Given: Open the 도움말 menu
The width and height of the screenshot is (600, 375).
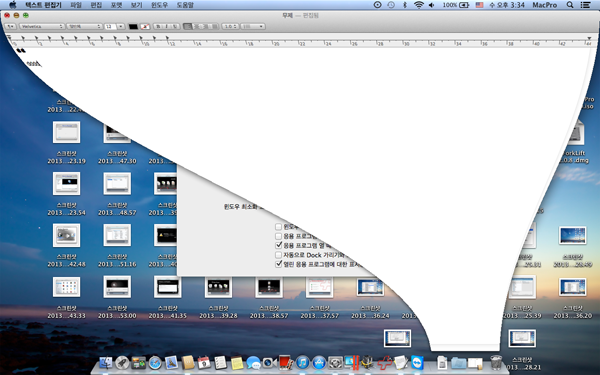Looking at the screenshot, I should pyautogui.click(x=185, y=5).
